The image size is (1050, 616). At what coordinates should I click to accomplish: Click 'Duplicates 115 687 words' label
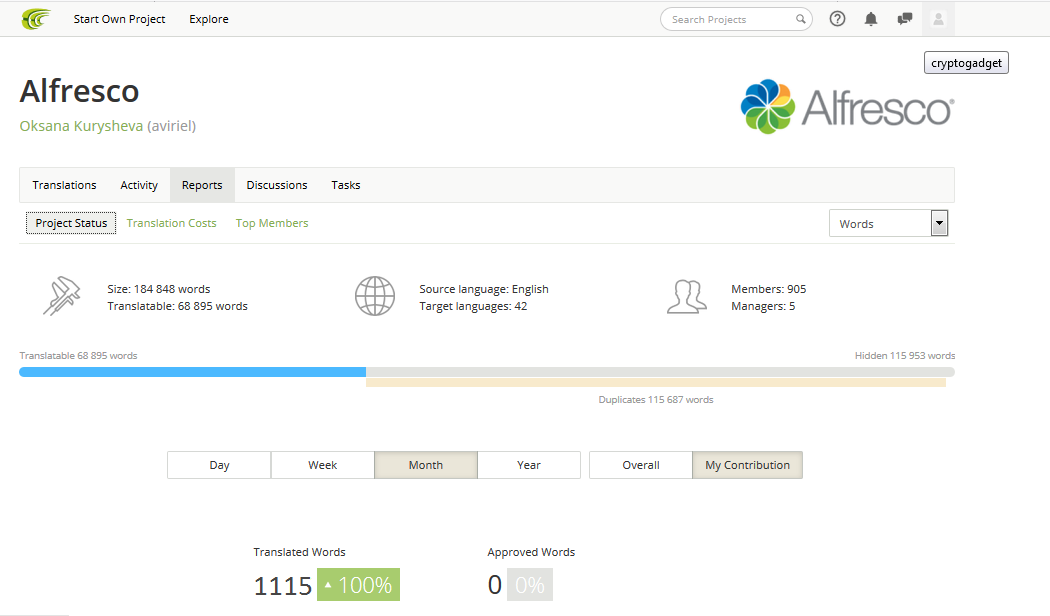point(656,399)
